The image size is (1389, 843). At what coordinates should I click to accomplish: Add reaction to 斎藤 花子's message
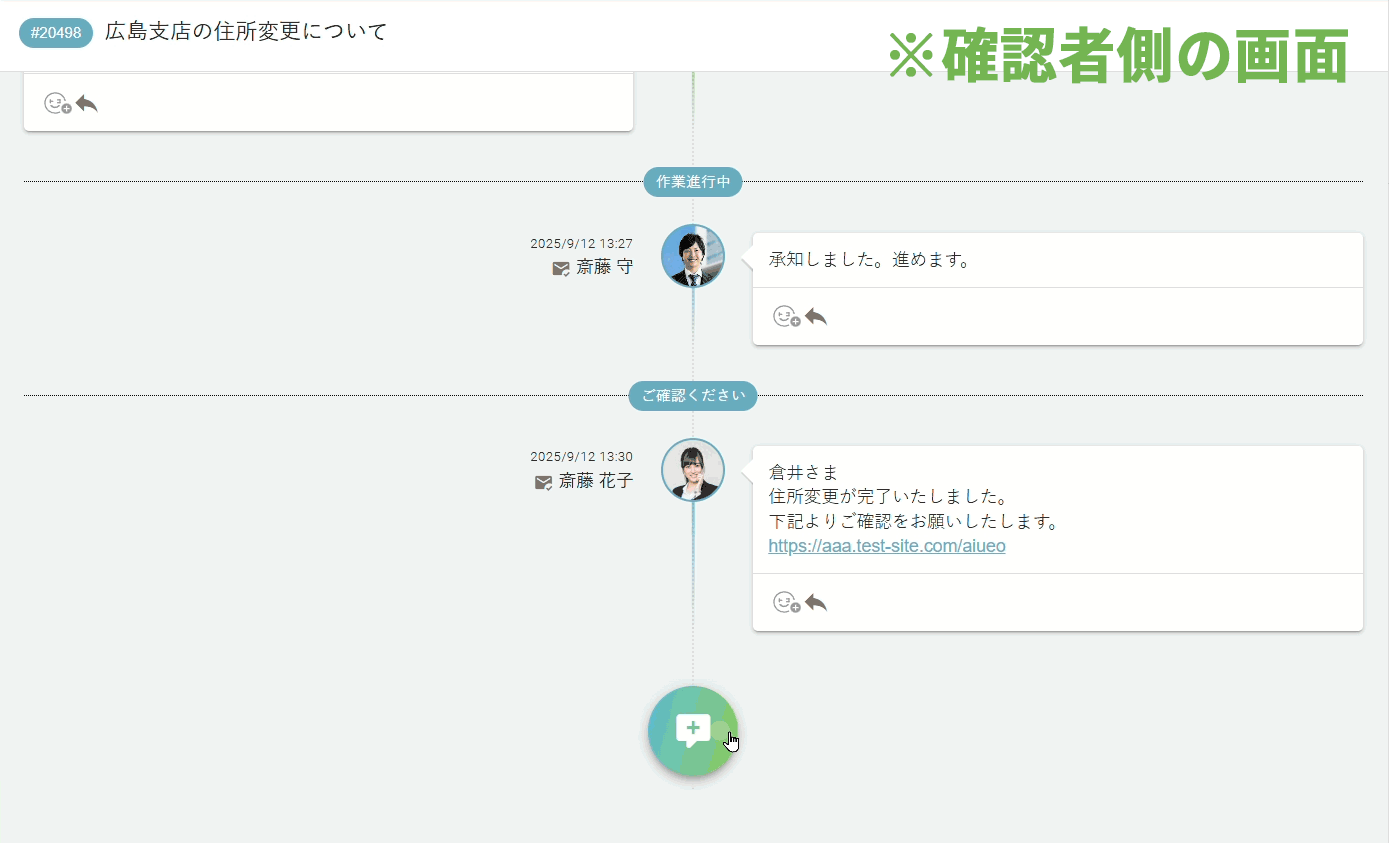click(786, 603)
